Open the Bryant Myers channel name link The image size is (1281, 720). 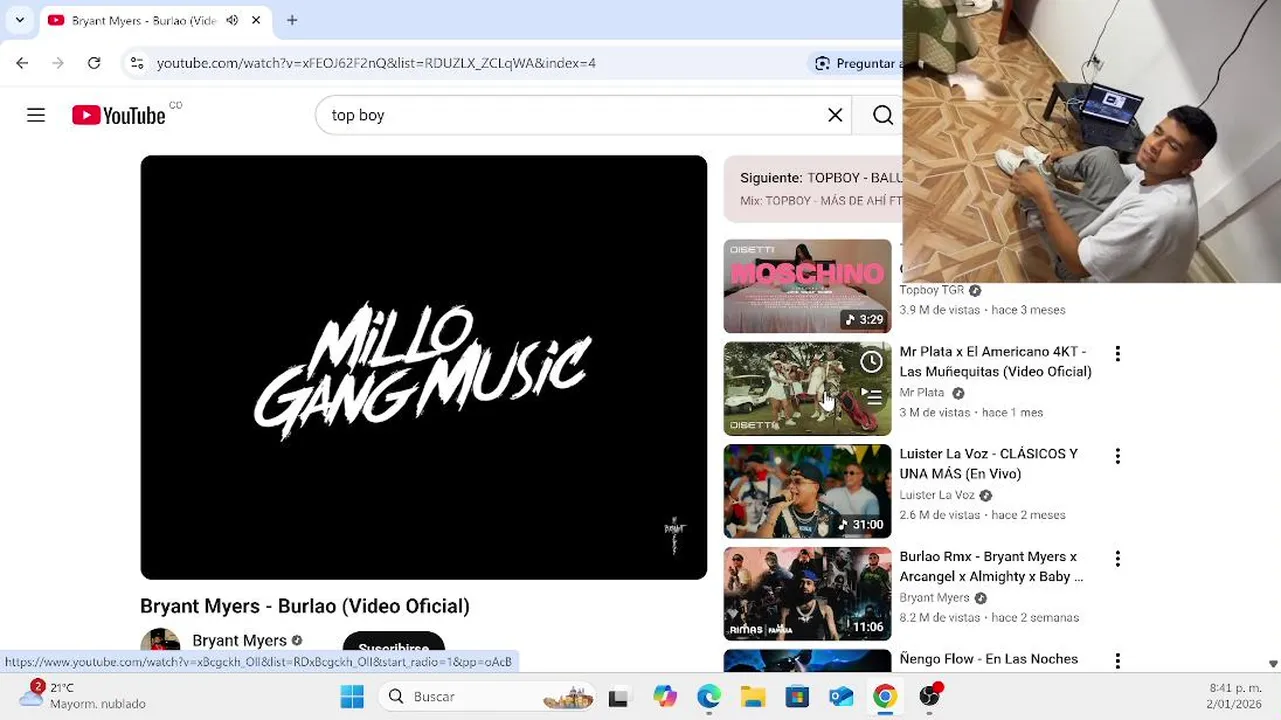pos(239,640)
